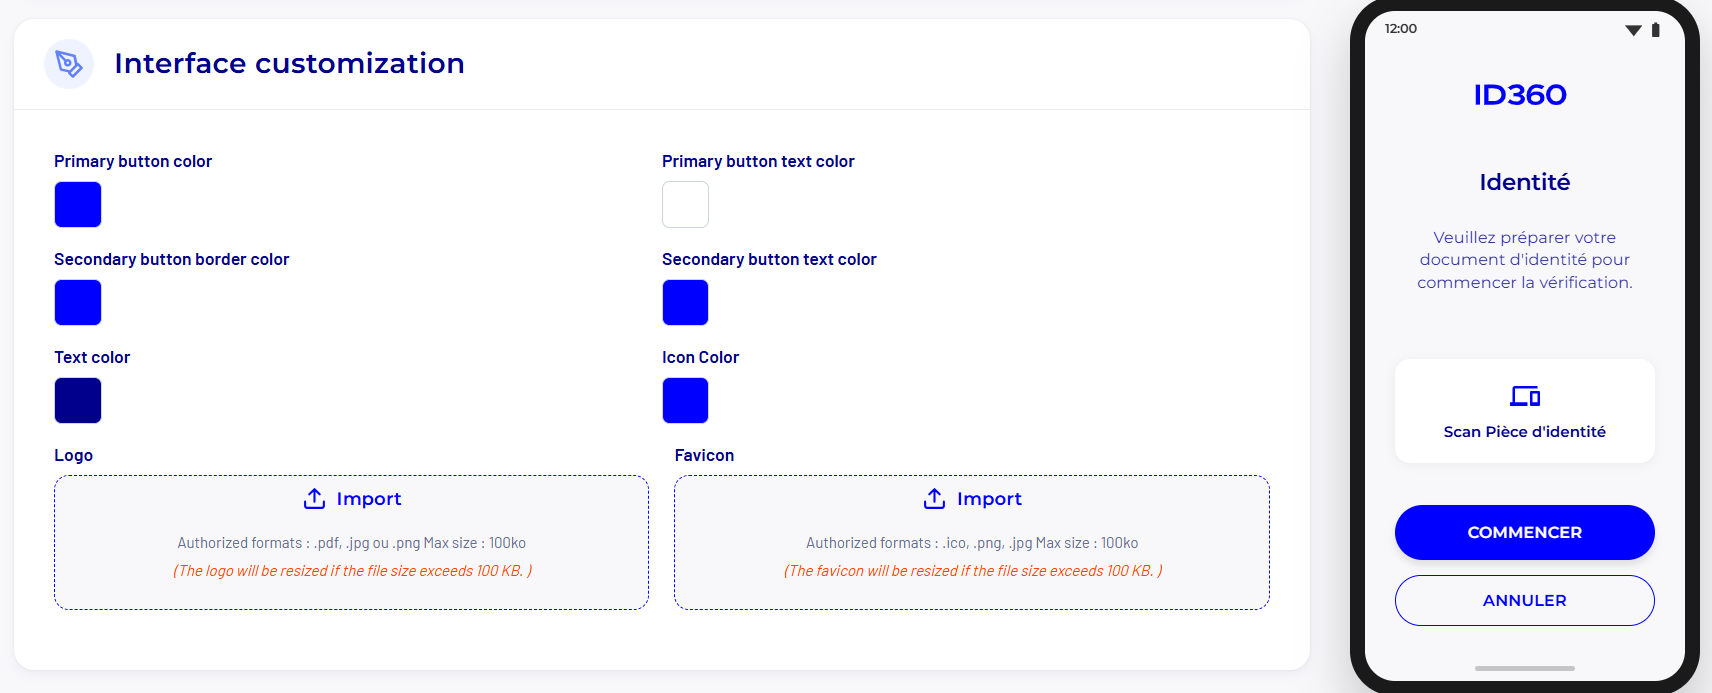This screenshot has width=1712, height=693.
Task: Click the Import link for Favicon
Action: coord(988,499)
